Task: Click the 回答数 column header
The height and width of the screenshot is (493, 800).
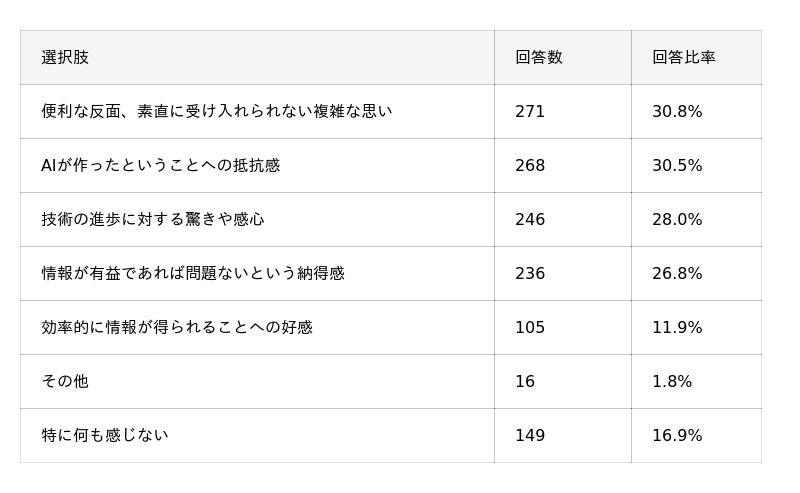Action: [539, 57]
